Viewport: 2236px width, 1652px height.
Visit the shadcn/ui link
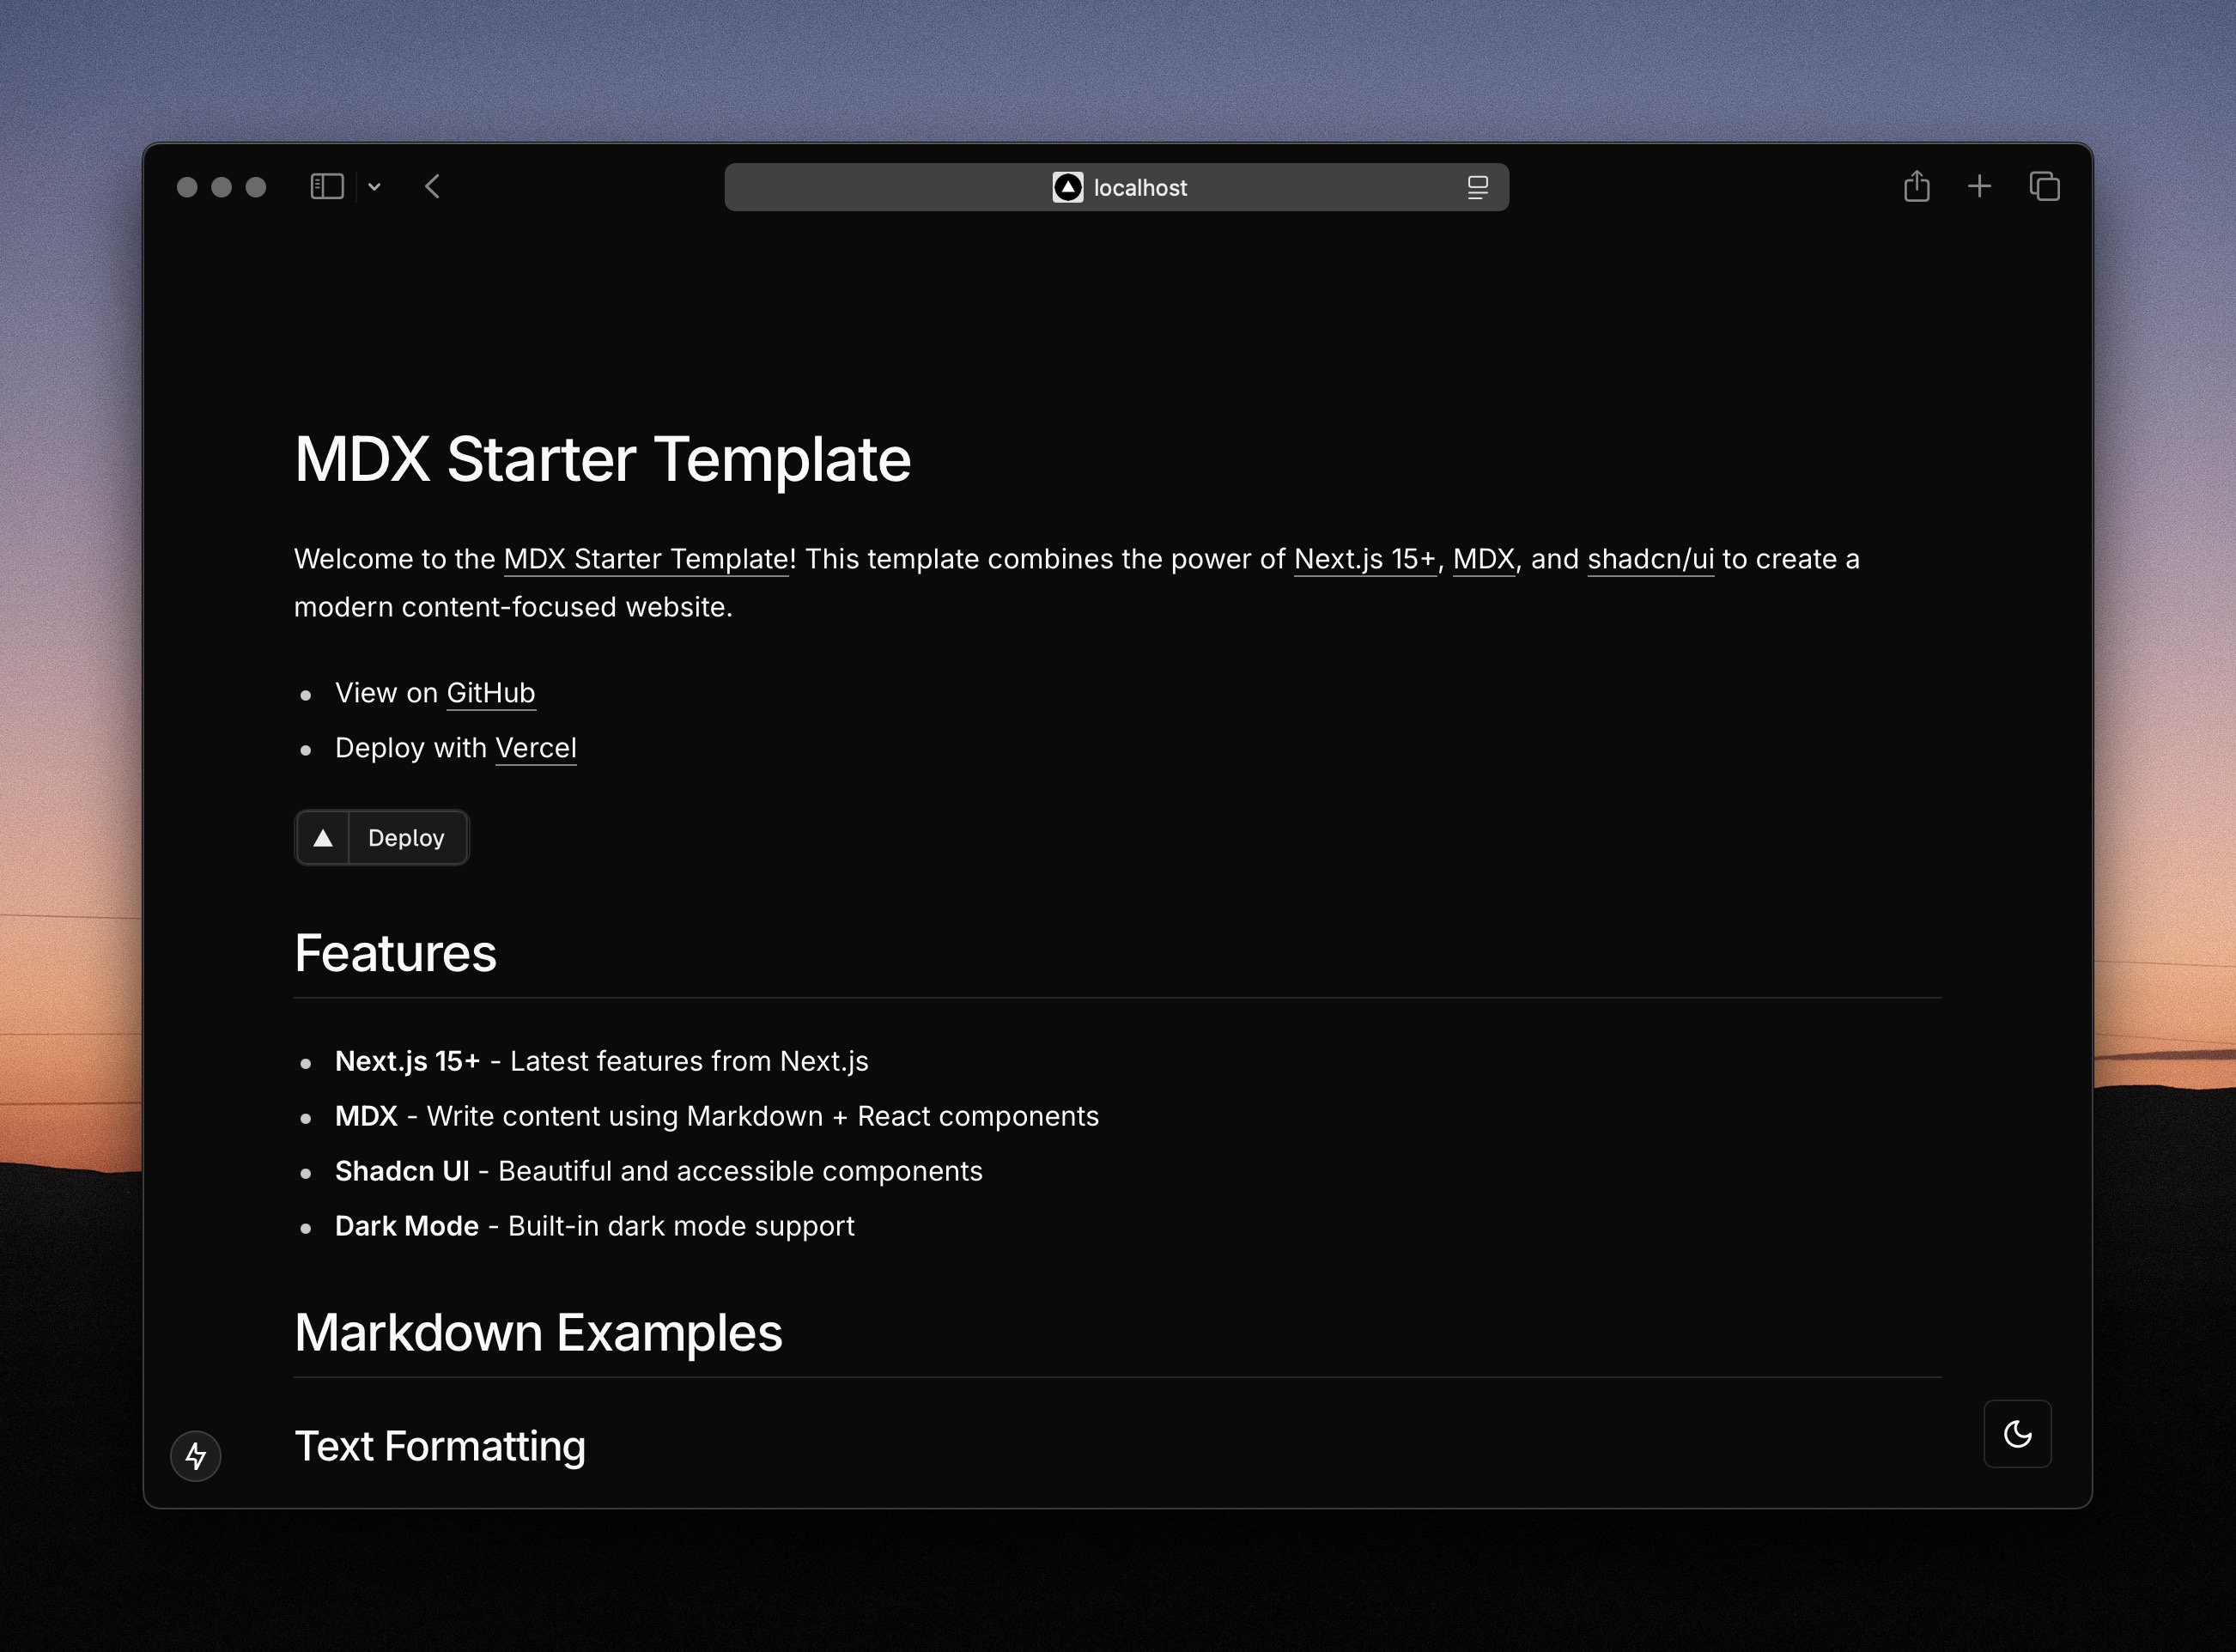pos(1650,559)
